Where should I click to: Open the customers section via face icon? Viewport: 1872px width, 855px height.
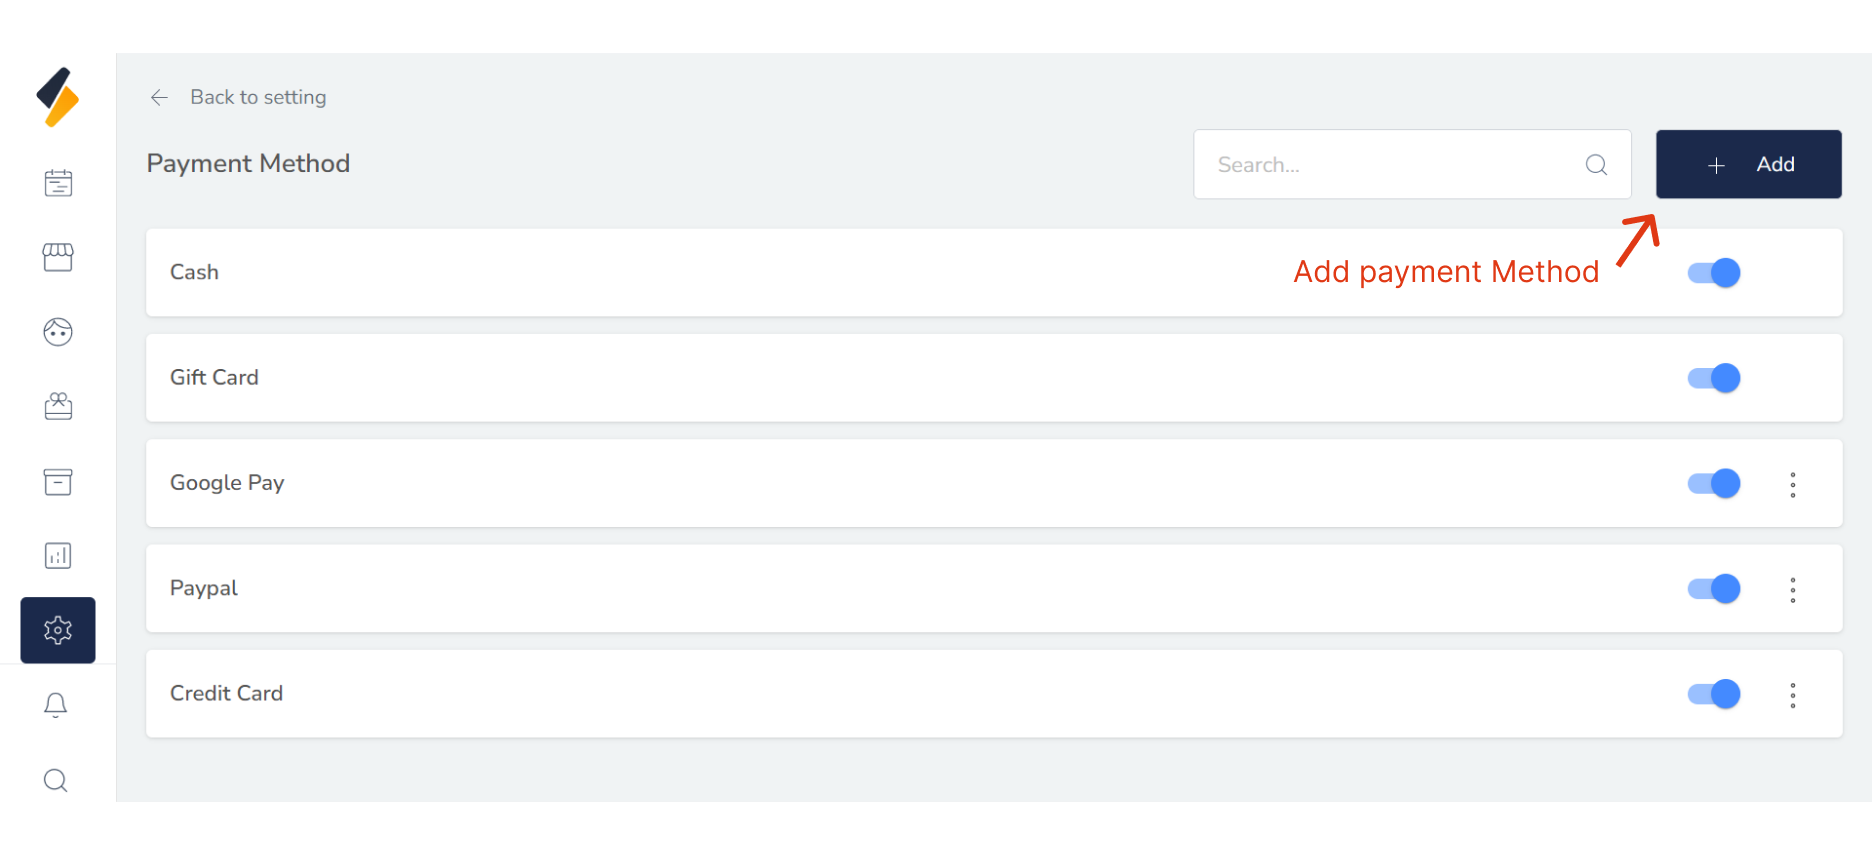tap(57, 331)
